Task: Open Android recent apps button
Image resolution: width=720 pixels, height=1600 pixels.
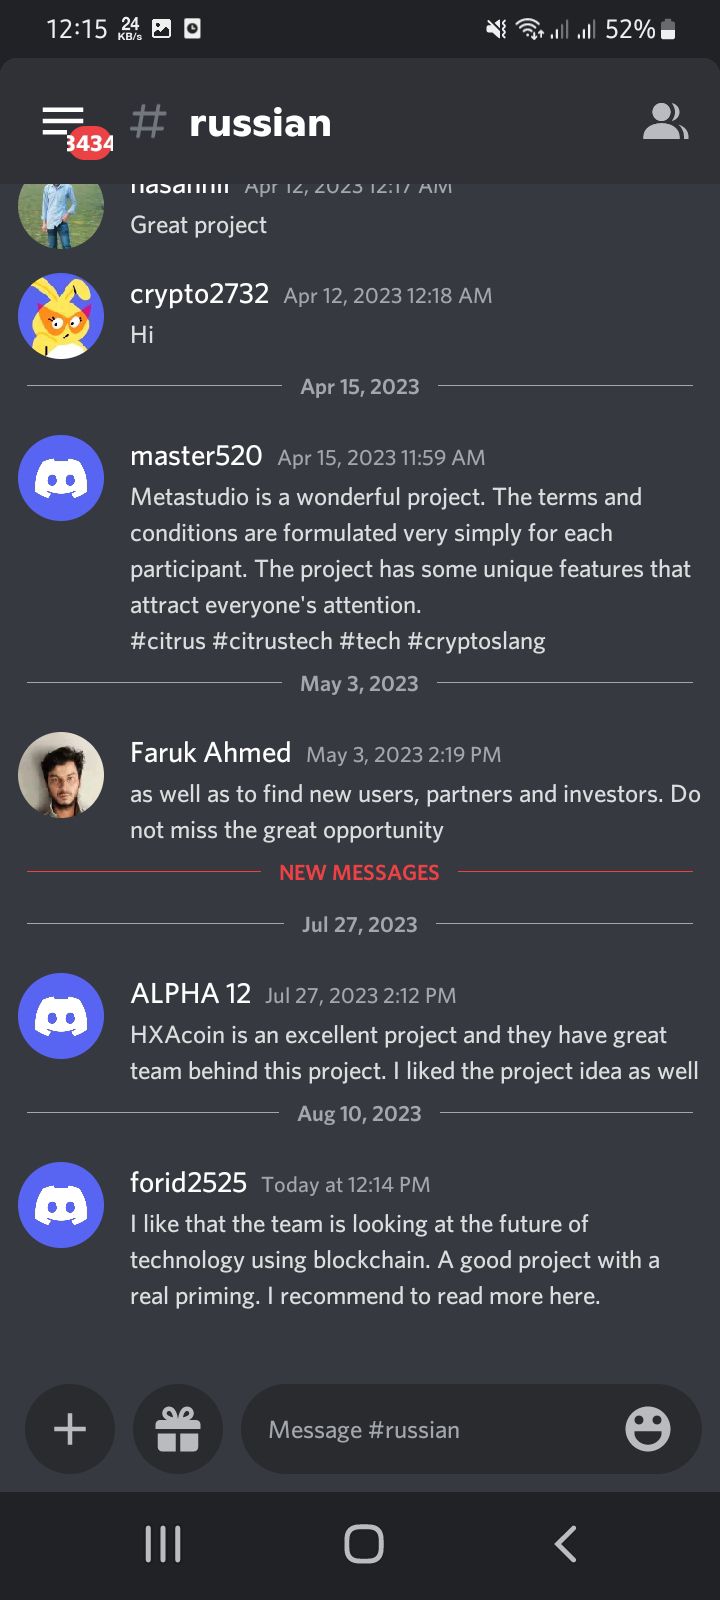Action: (x=163, y=1544)
